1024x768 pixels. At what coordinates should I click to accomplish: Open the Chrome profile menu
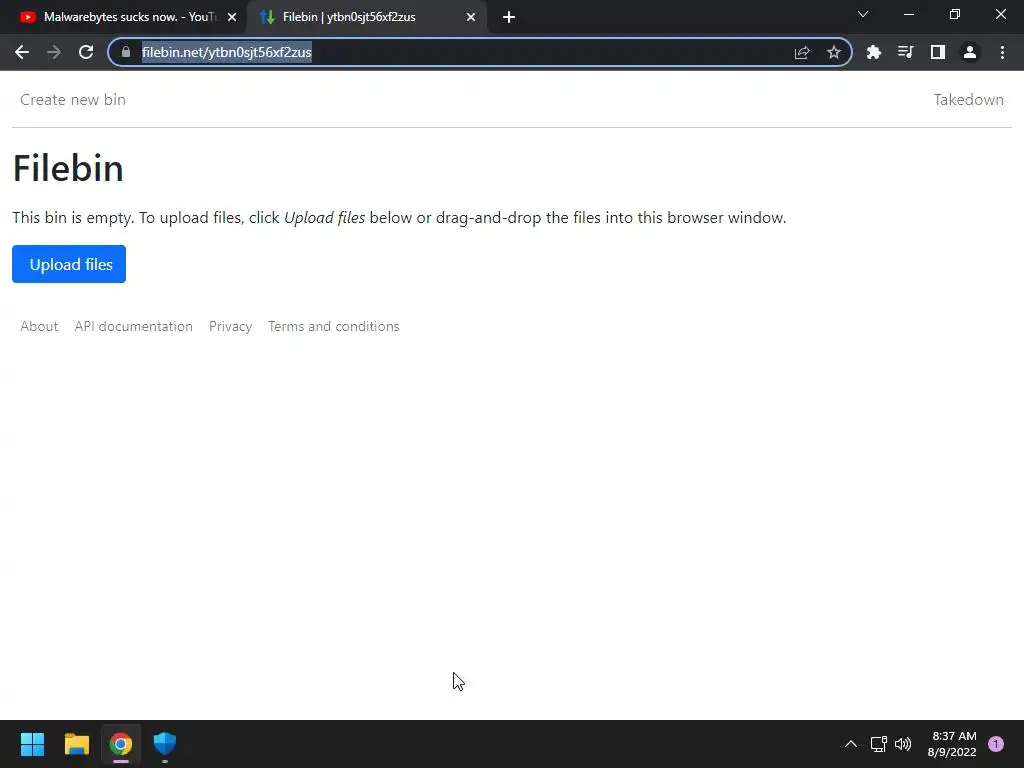click(x=970, y=52)
